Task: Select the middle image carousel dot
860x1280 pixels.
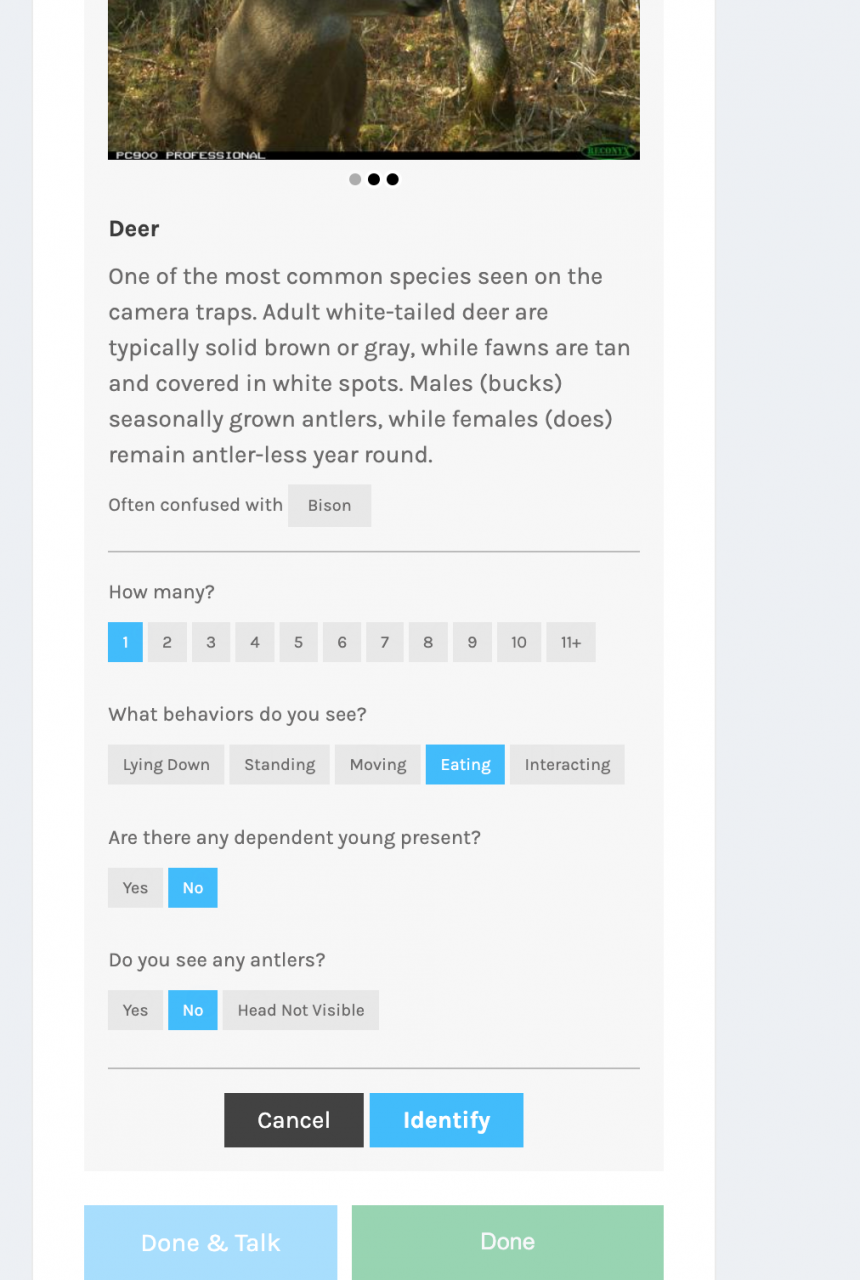Action: [374, 180]
